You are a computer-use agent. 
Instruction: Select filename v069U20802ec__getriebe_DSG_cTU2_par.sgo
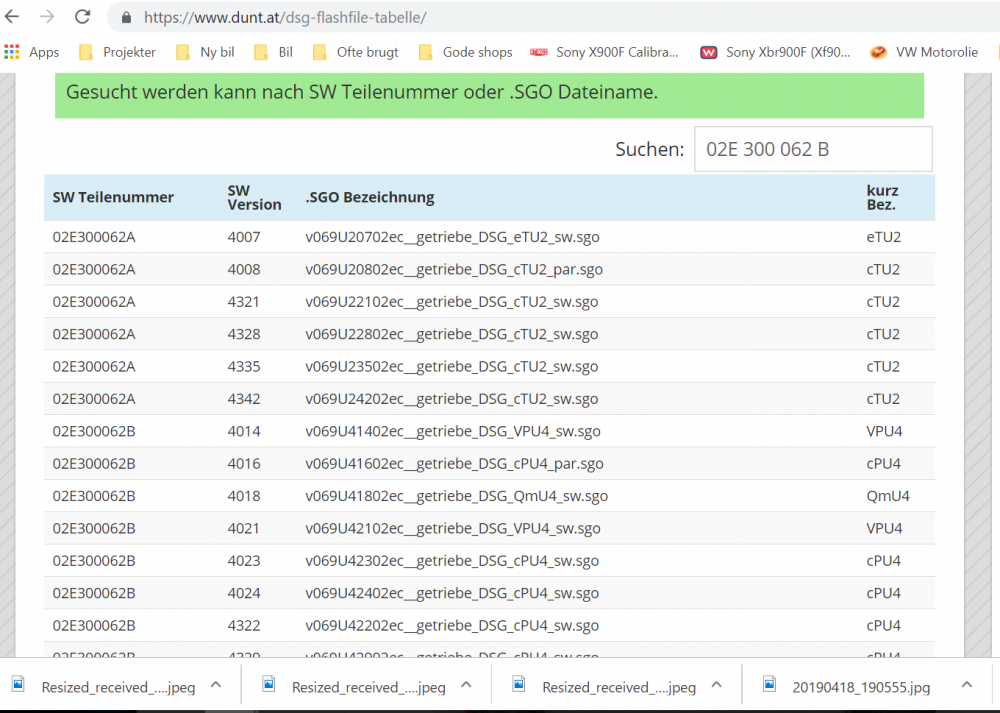click(x=454, y=270)
